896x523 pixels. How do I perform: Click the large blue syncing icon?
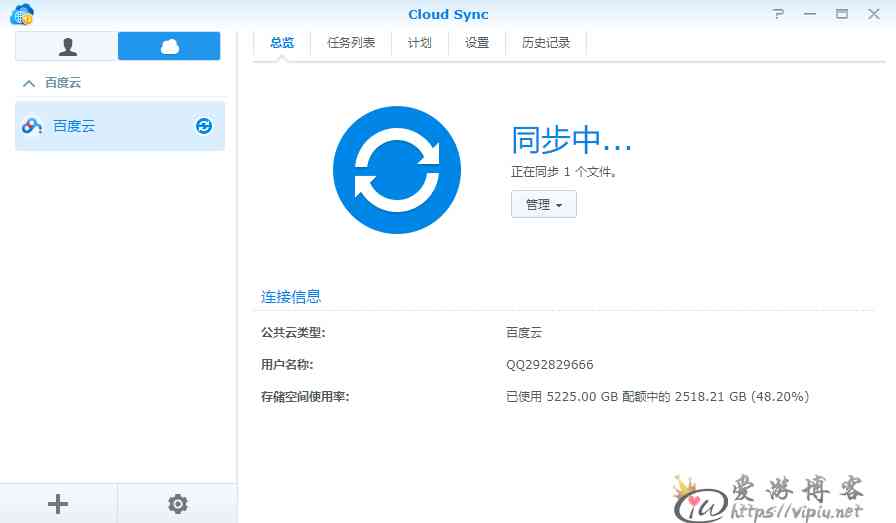coord(397,169)
